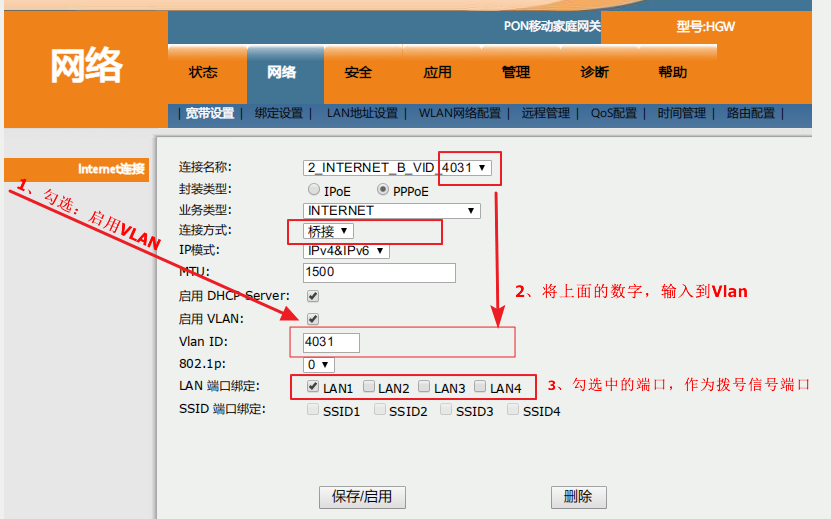
Task: Click the Vlan ID input field
Action: point(331,342)
